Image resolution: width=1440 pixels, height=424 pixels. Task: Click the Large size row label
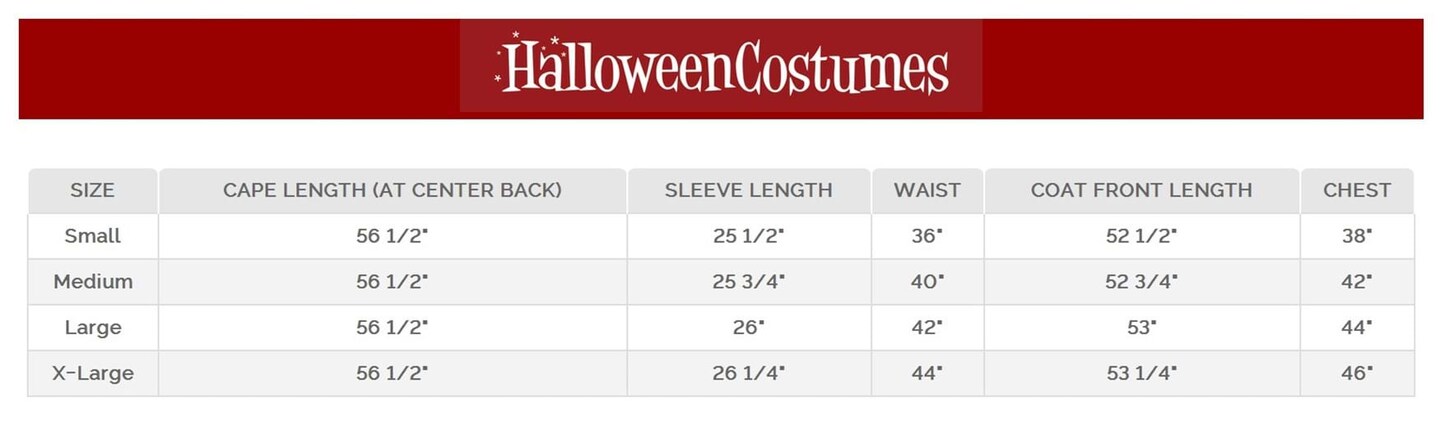pos(92,328)
